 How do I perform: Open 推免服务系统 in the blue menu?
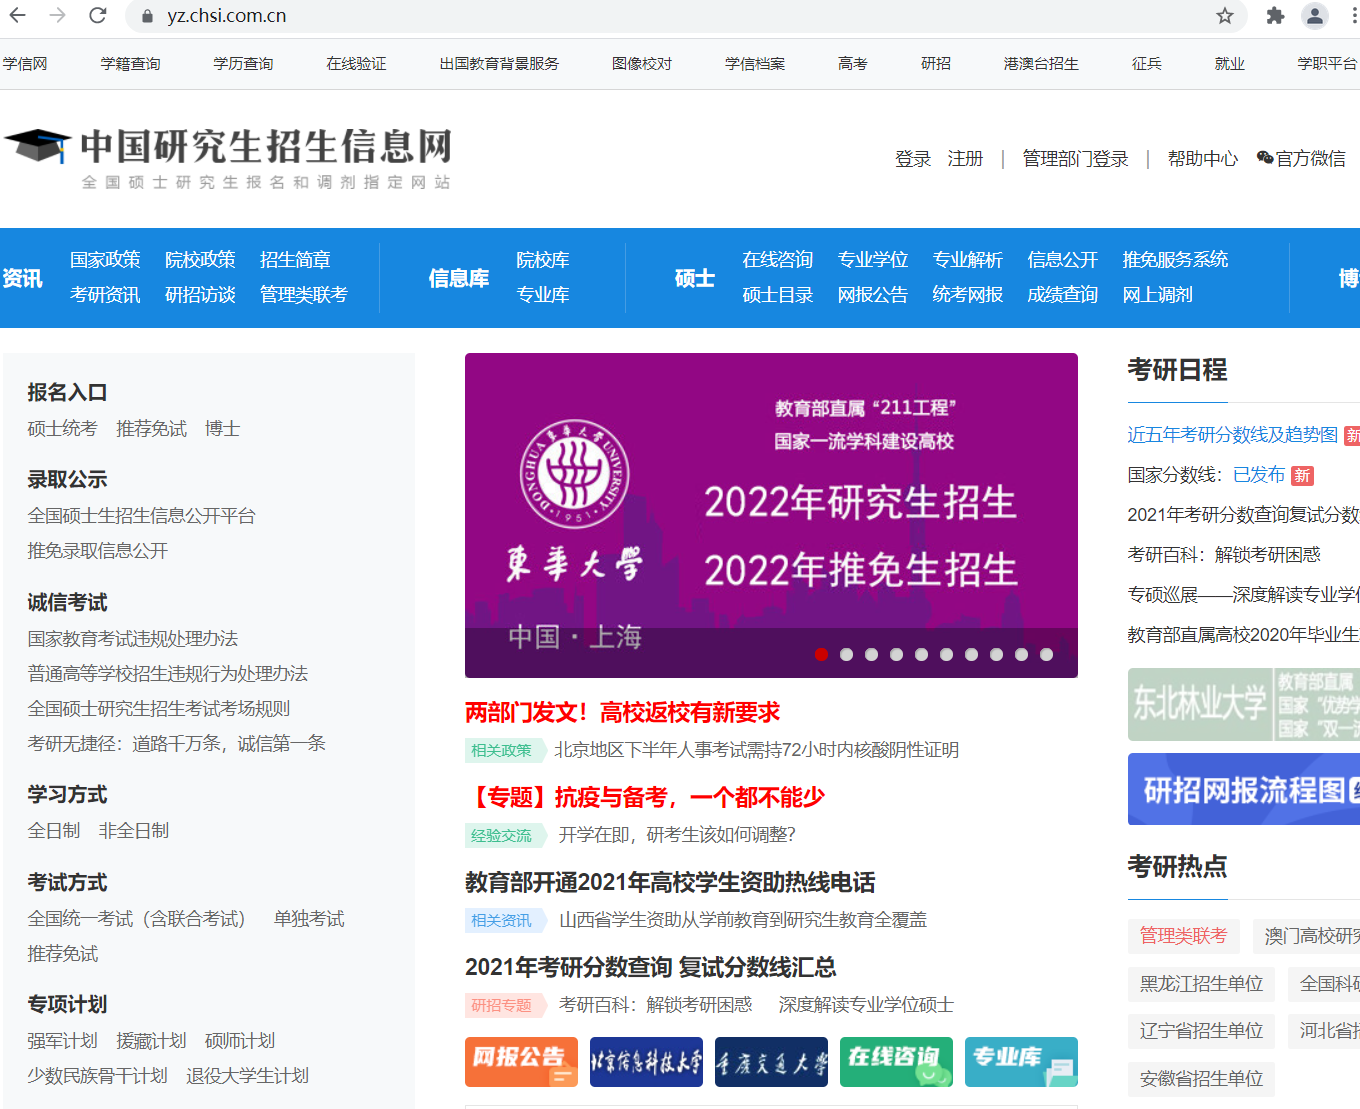1175,260
